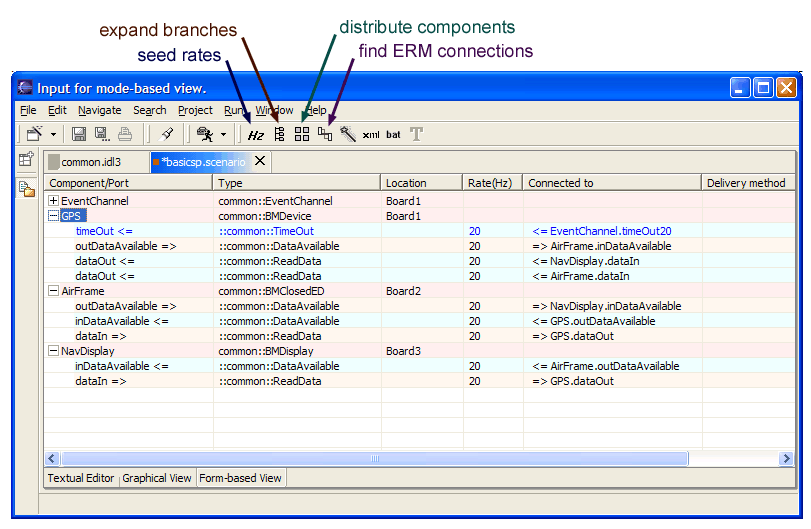Collapse the GPS tree node
Image resolution: width=811 pixels, height=529 pixels.
click(x=54, y=216)
